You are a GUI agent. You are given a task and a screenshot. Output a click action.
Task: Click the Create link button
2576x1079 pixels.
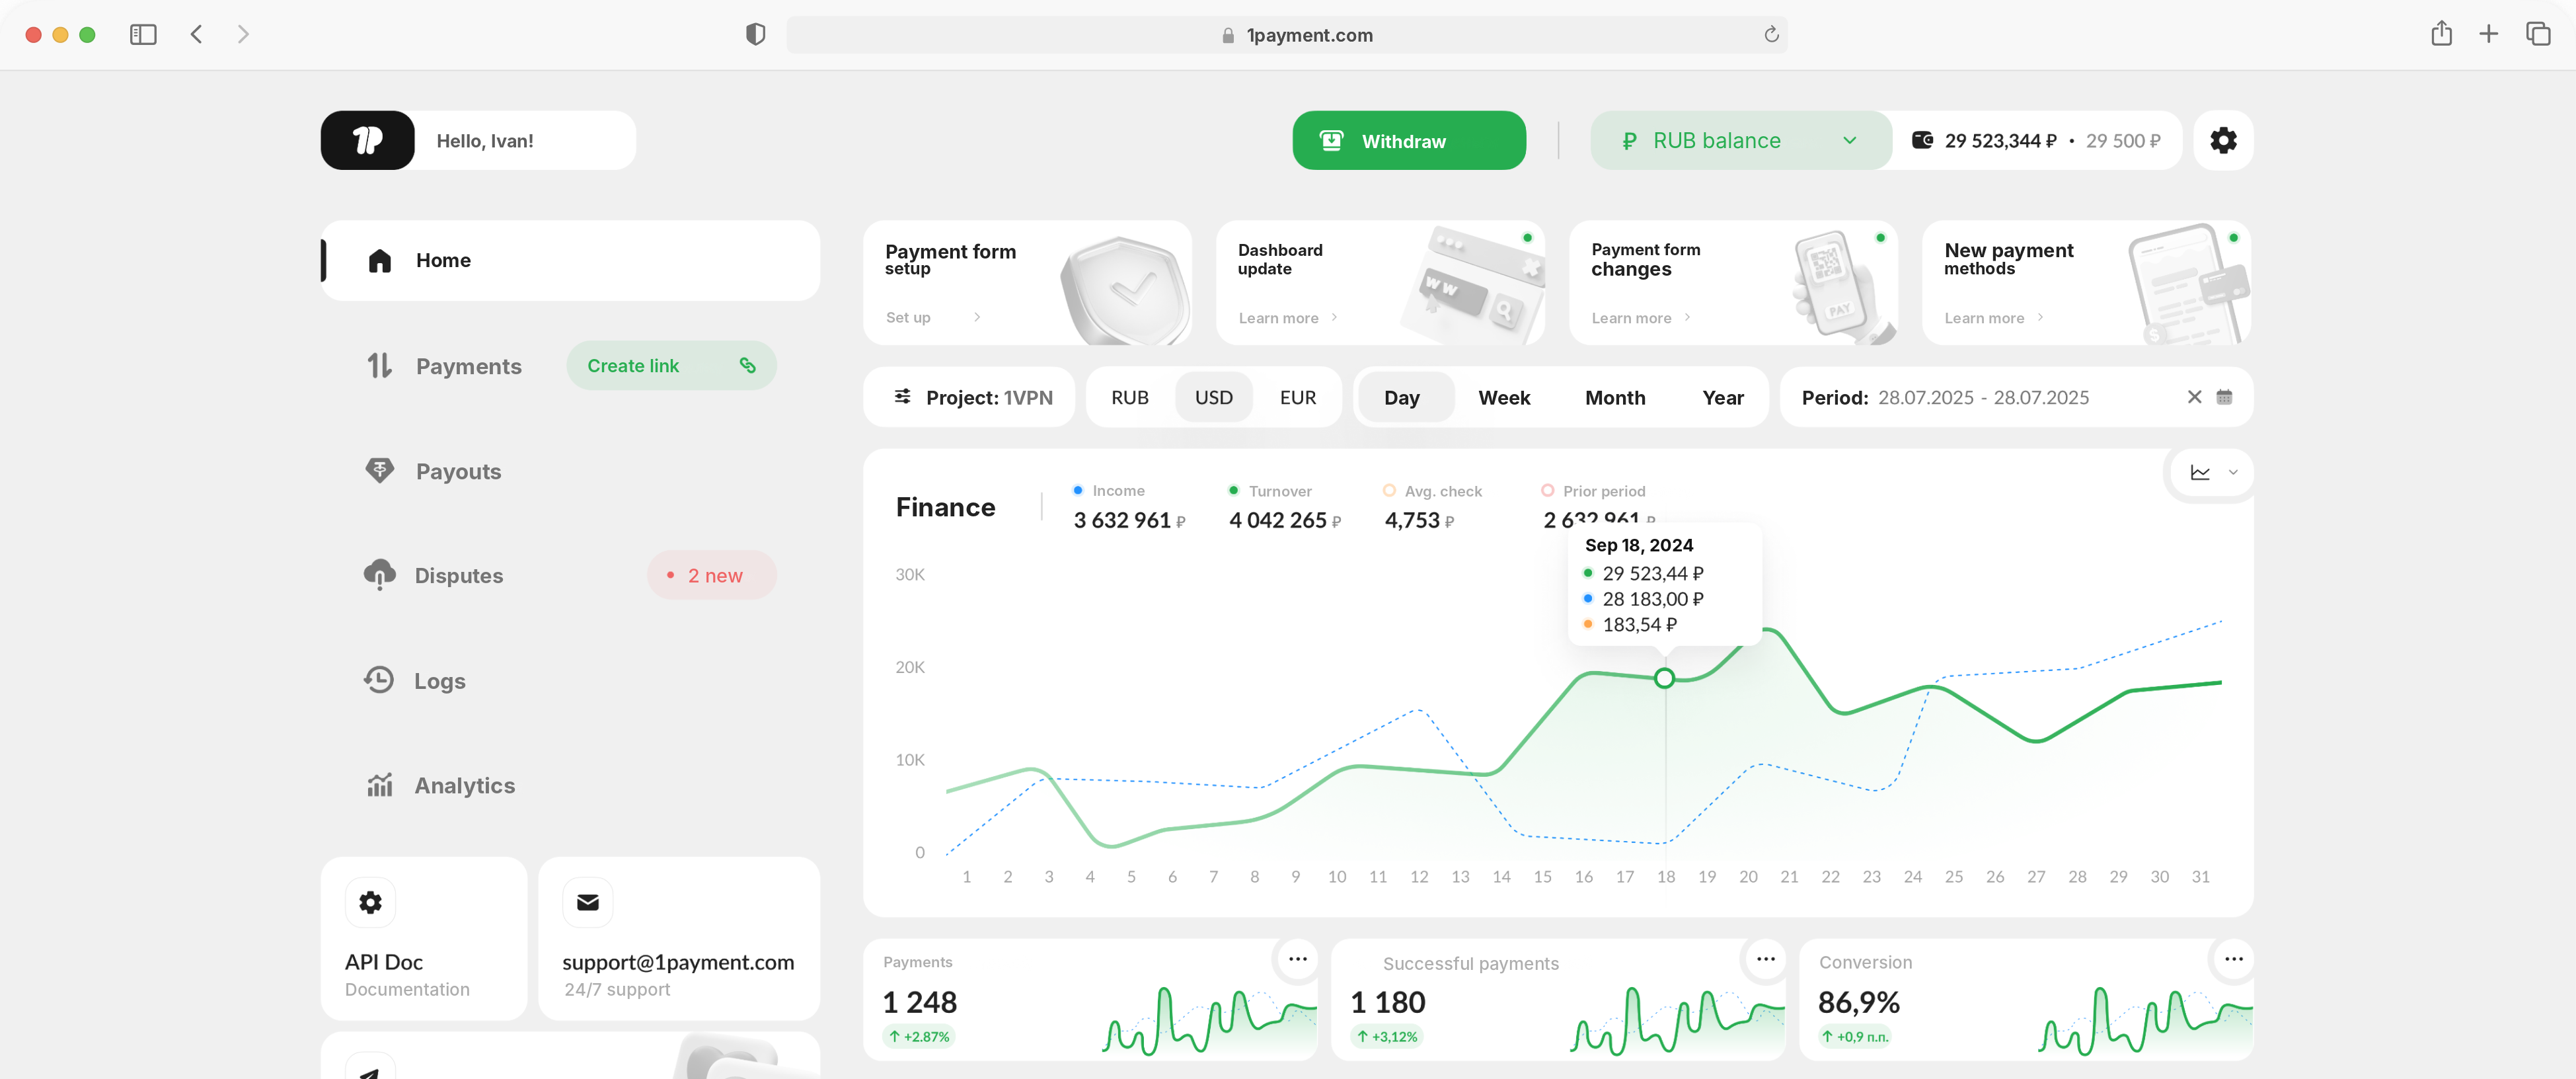click(671, 366)
